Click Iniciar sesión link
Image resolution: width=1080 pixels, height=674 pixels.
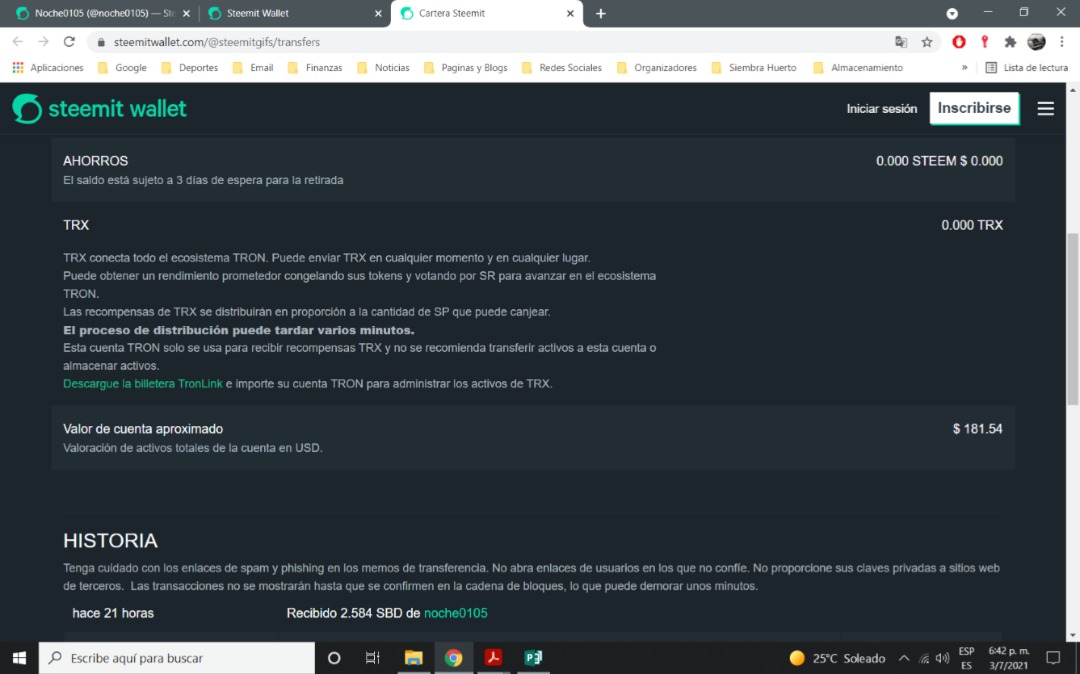882,109
